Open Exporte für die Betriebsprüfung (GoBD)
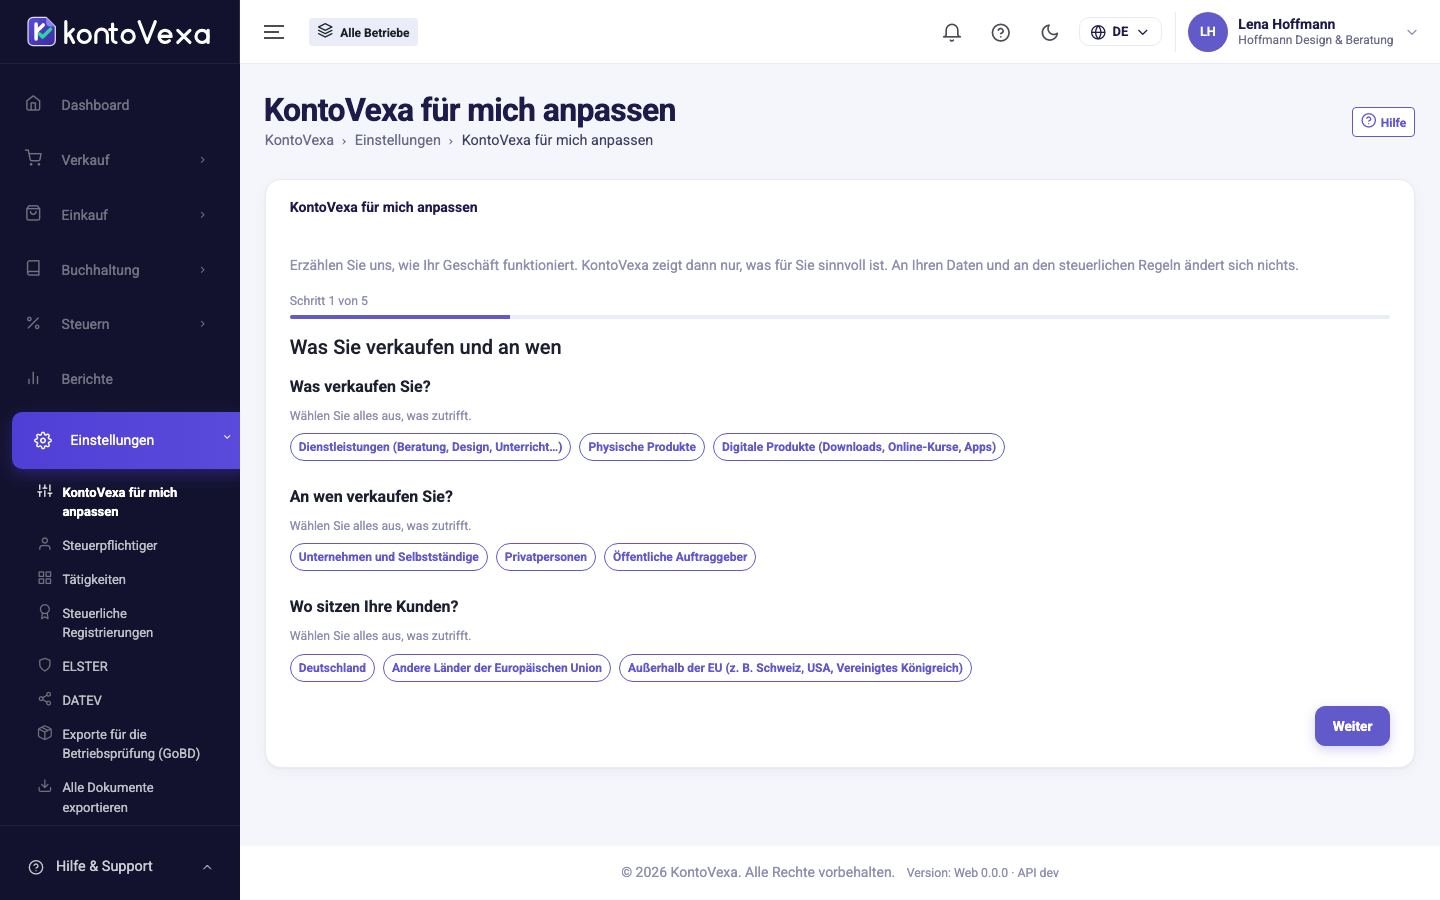Screen dimensions: 1440x900 coord(131,744)
